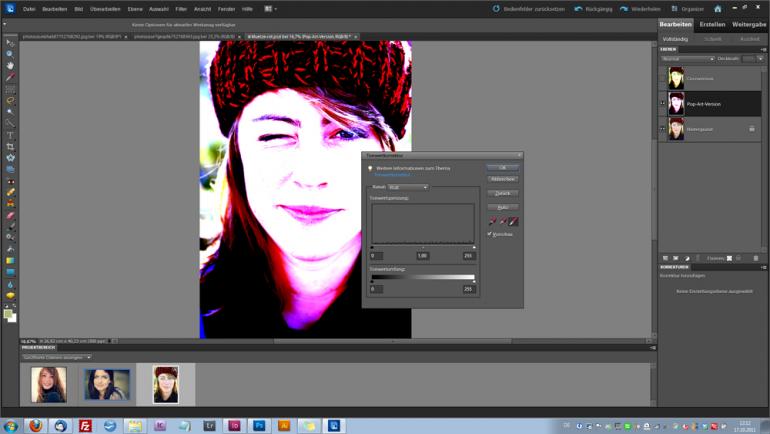770x434 pixels.
Task: Toggle the Vorschau checkbox
Action: click(x=490, y=234)
